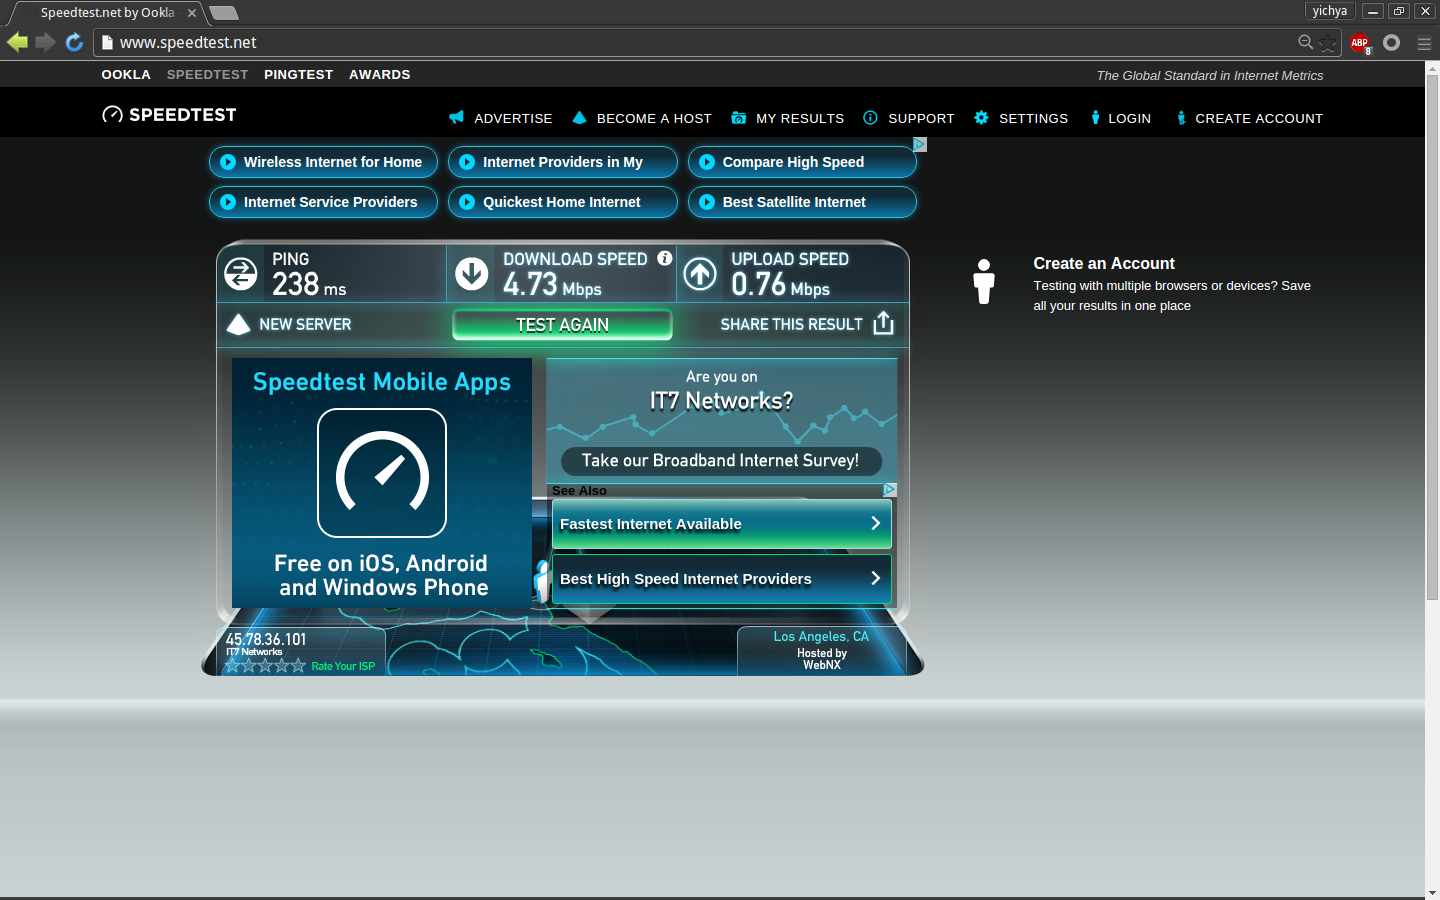Screen dimensions: 1440x900
Task: Click the Create an Account person figure
Action: tap(984, 281)
